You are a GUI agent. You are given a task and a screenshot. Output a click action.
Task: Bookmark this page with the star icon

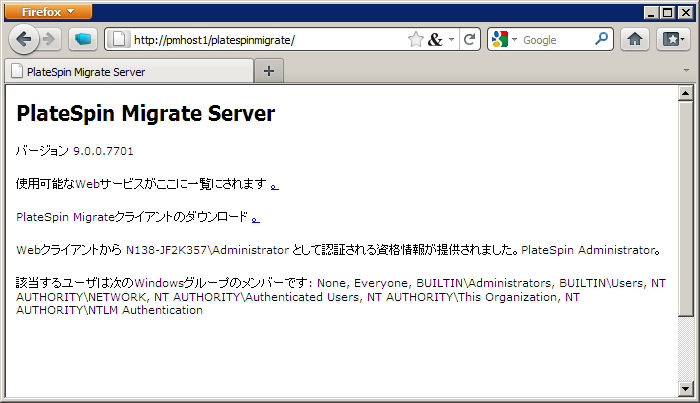(415, 40)
